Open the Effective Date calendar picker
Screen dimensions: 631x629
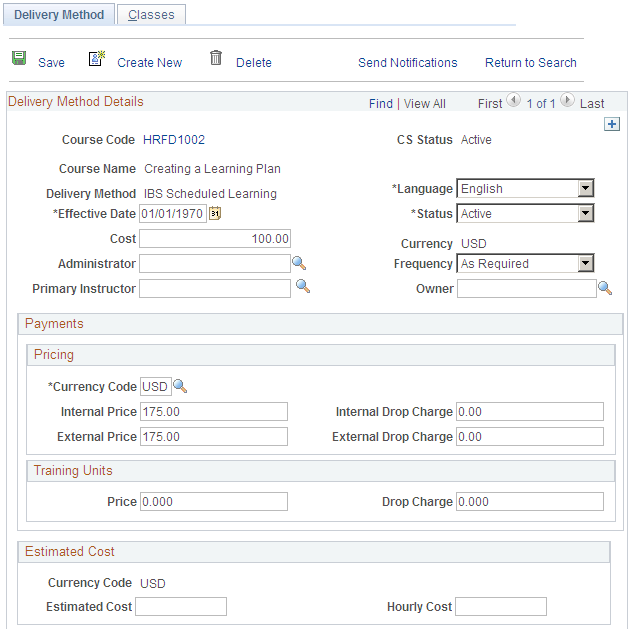coord(215,213)
